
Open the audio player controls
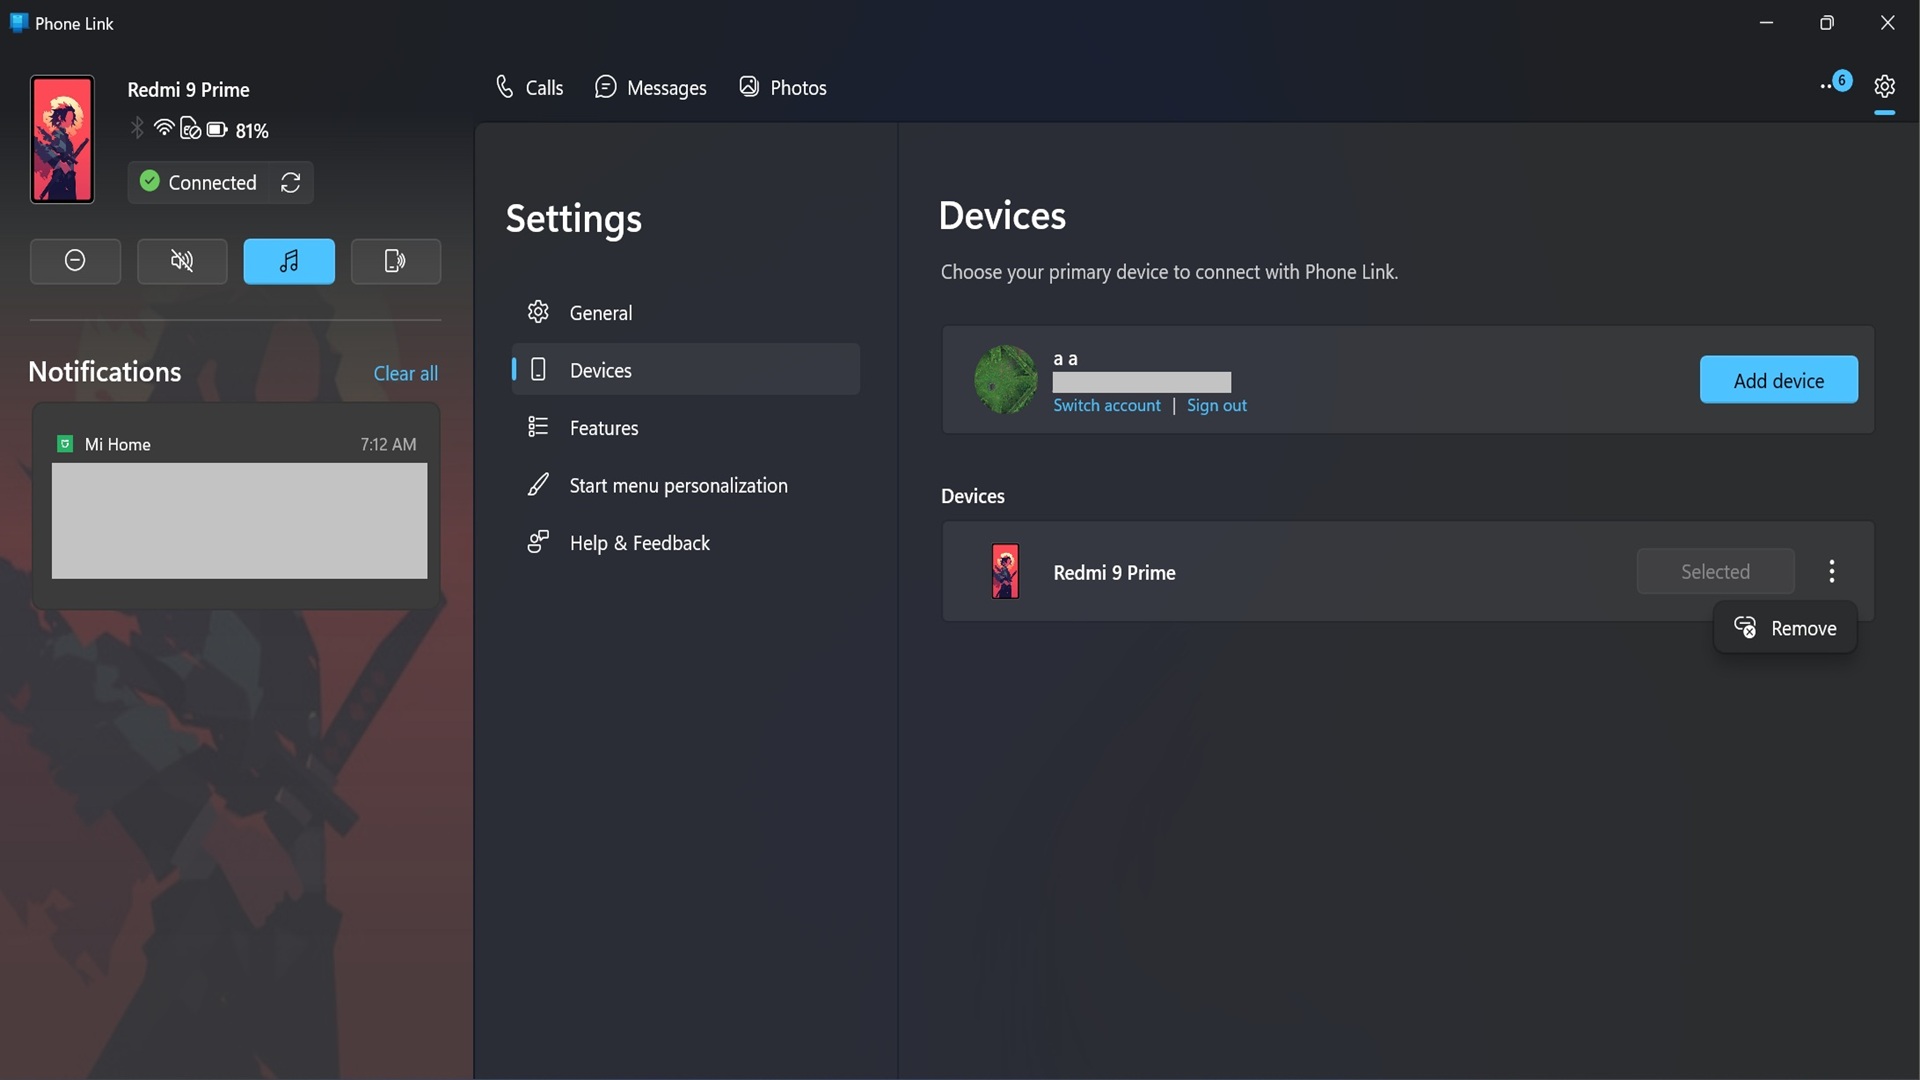tap(288, 261)
